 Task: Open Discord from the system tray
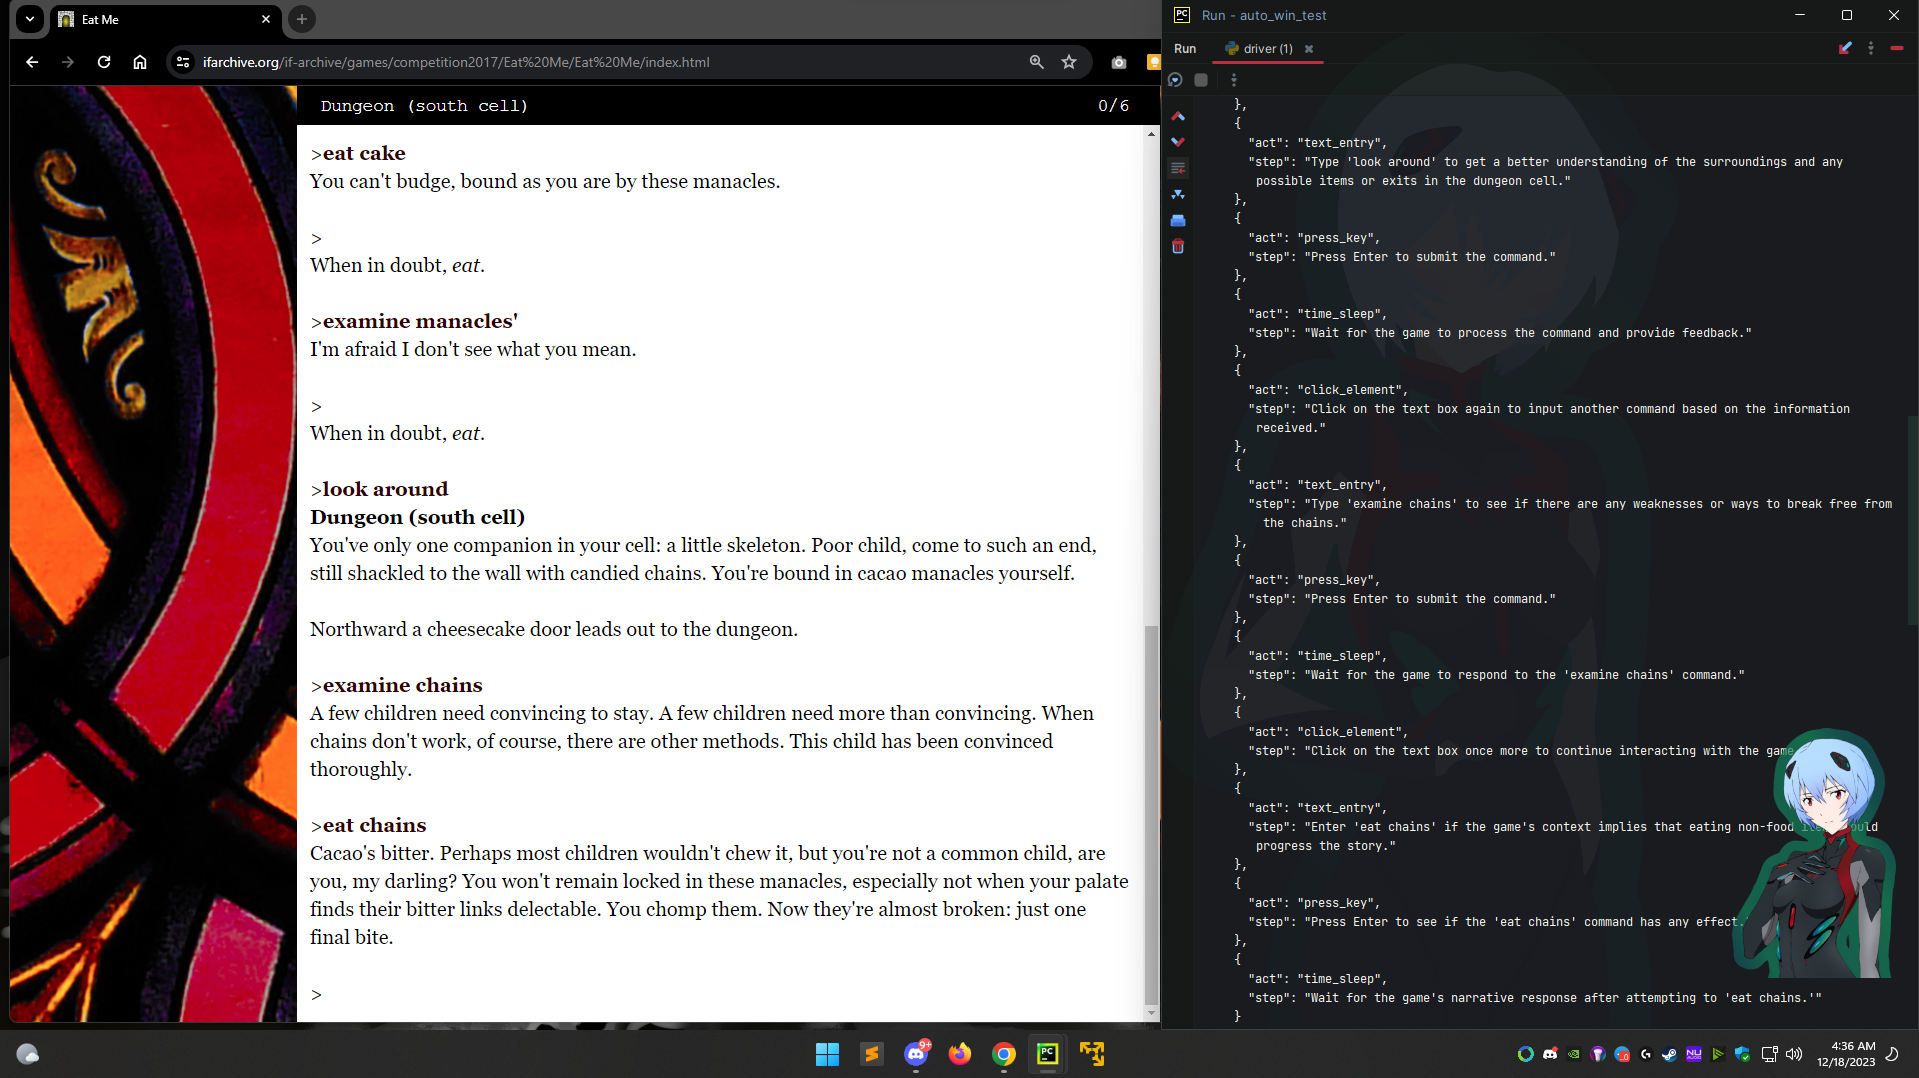click(1550, 1054)
